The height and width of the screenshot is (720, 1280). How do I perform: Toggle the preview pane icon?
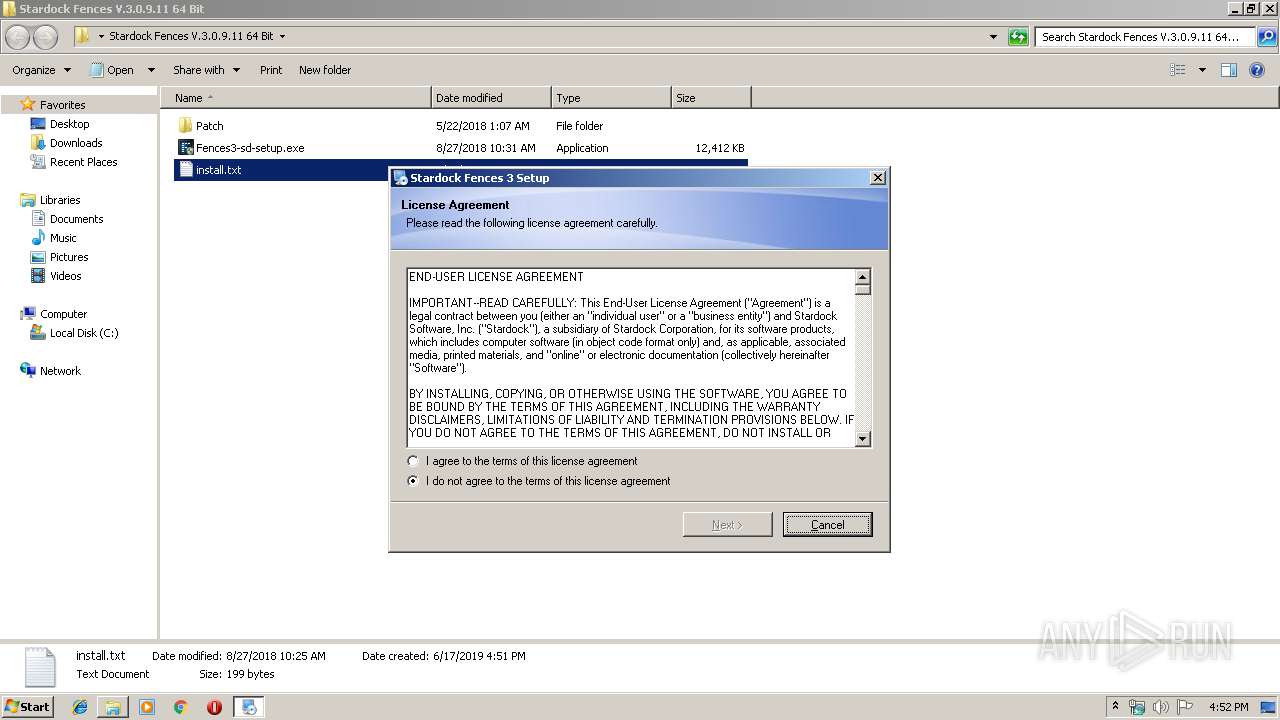tap(1229, 70)
